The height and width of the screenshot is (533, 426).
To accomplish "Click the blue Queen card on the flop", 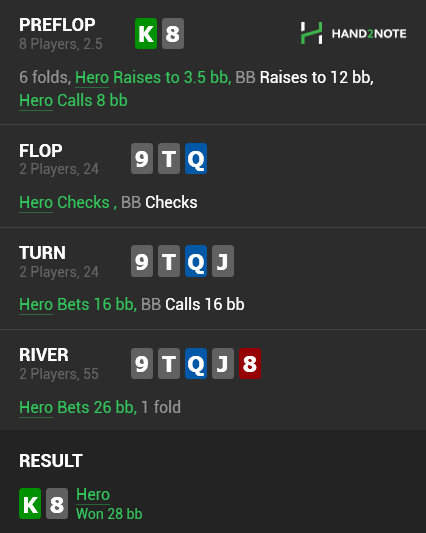I will (196, 158).
